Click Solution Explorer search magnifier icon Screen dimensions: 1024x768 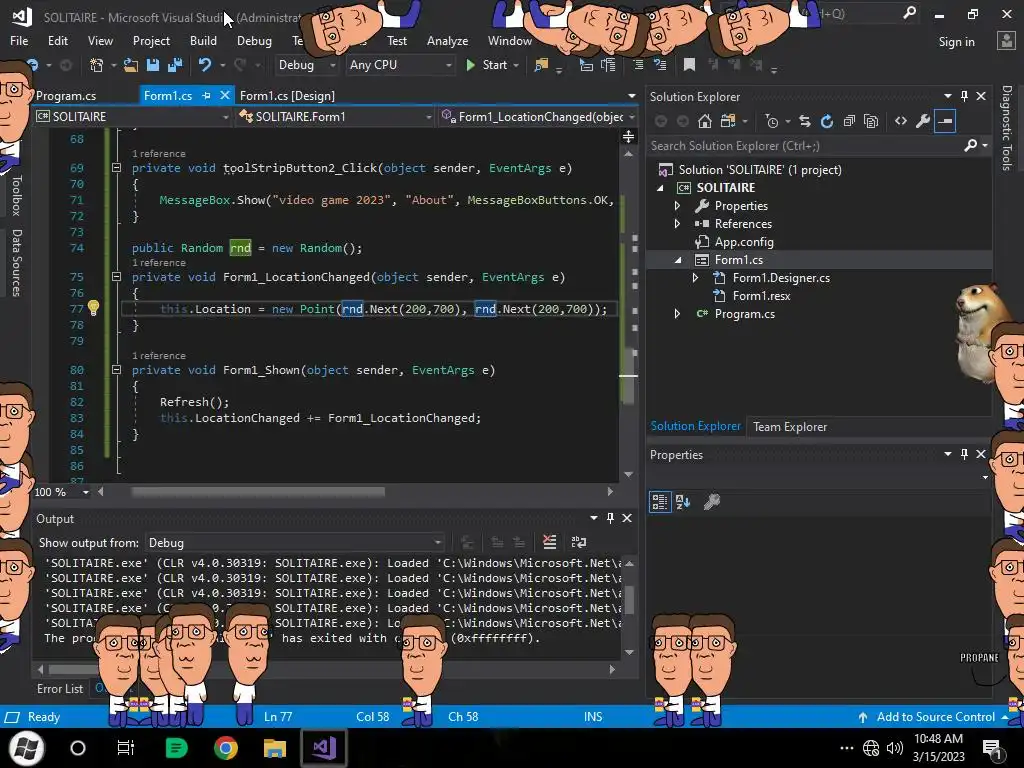coord(971,146)
